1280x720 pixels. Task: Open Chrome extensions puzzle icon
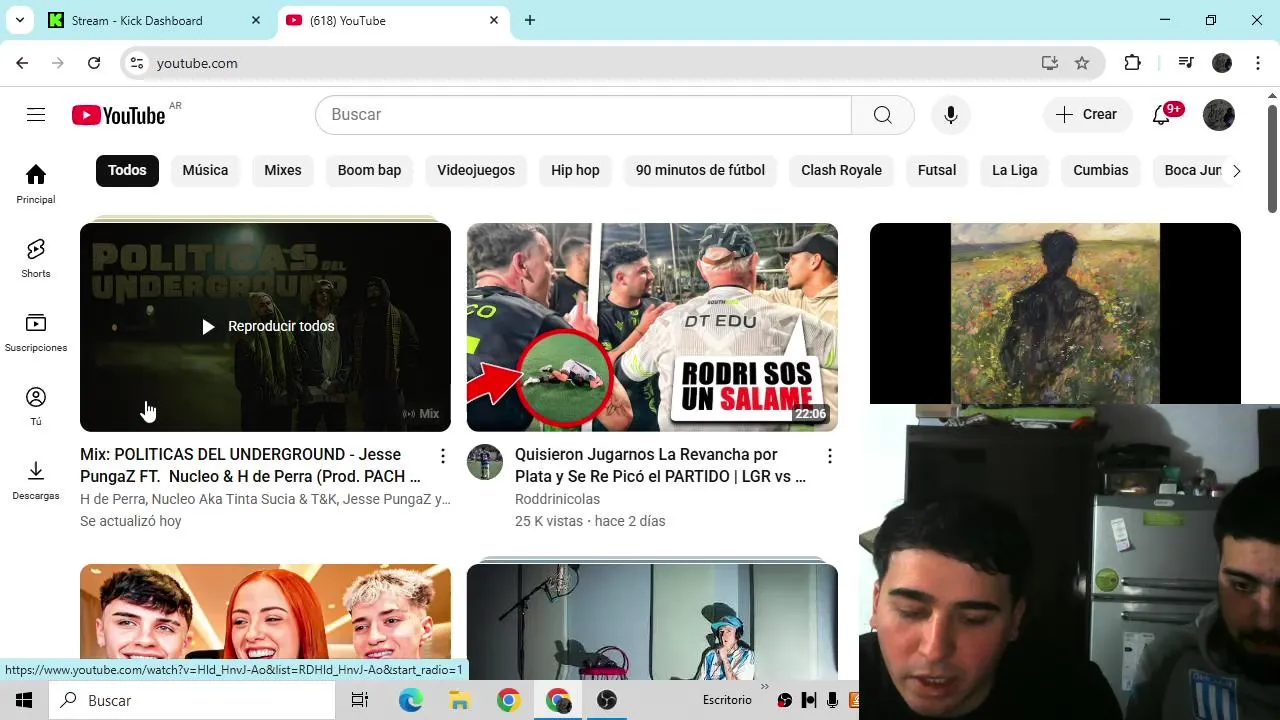click(x=1132, y=63)
